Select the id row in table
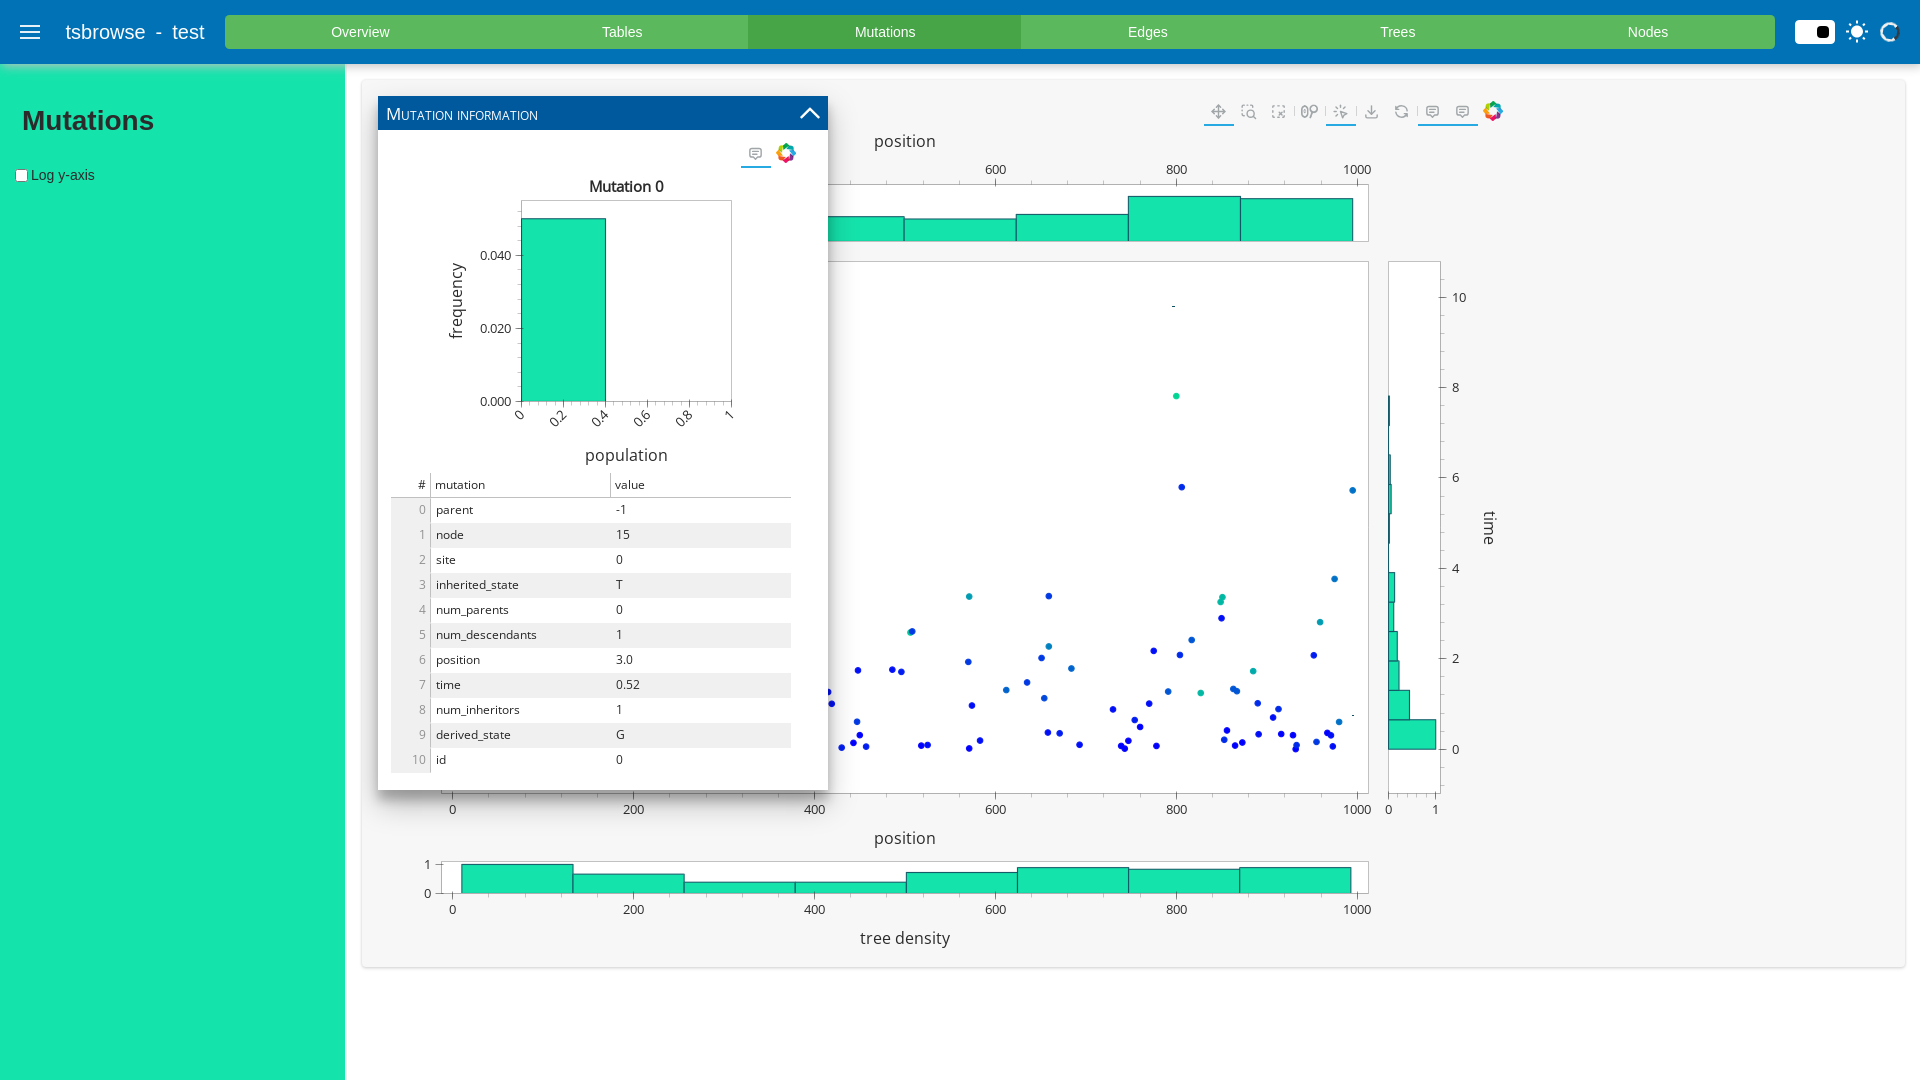Screen dimensions: 1920x1080 pyautogui.click(x=591, y=760)
